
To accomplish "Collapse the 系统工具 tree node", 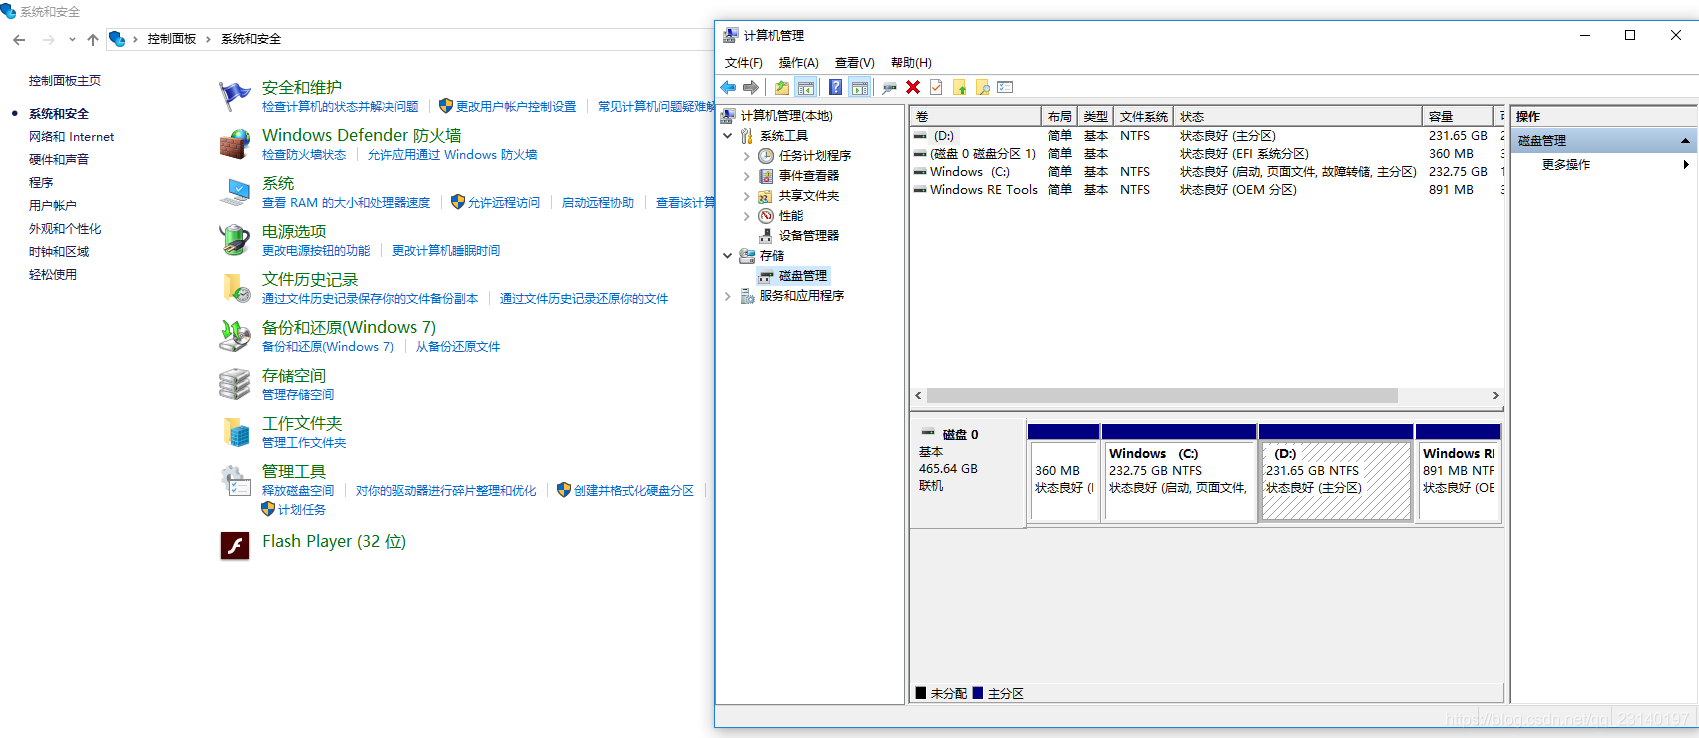I will click(x=728, y=136).
